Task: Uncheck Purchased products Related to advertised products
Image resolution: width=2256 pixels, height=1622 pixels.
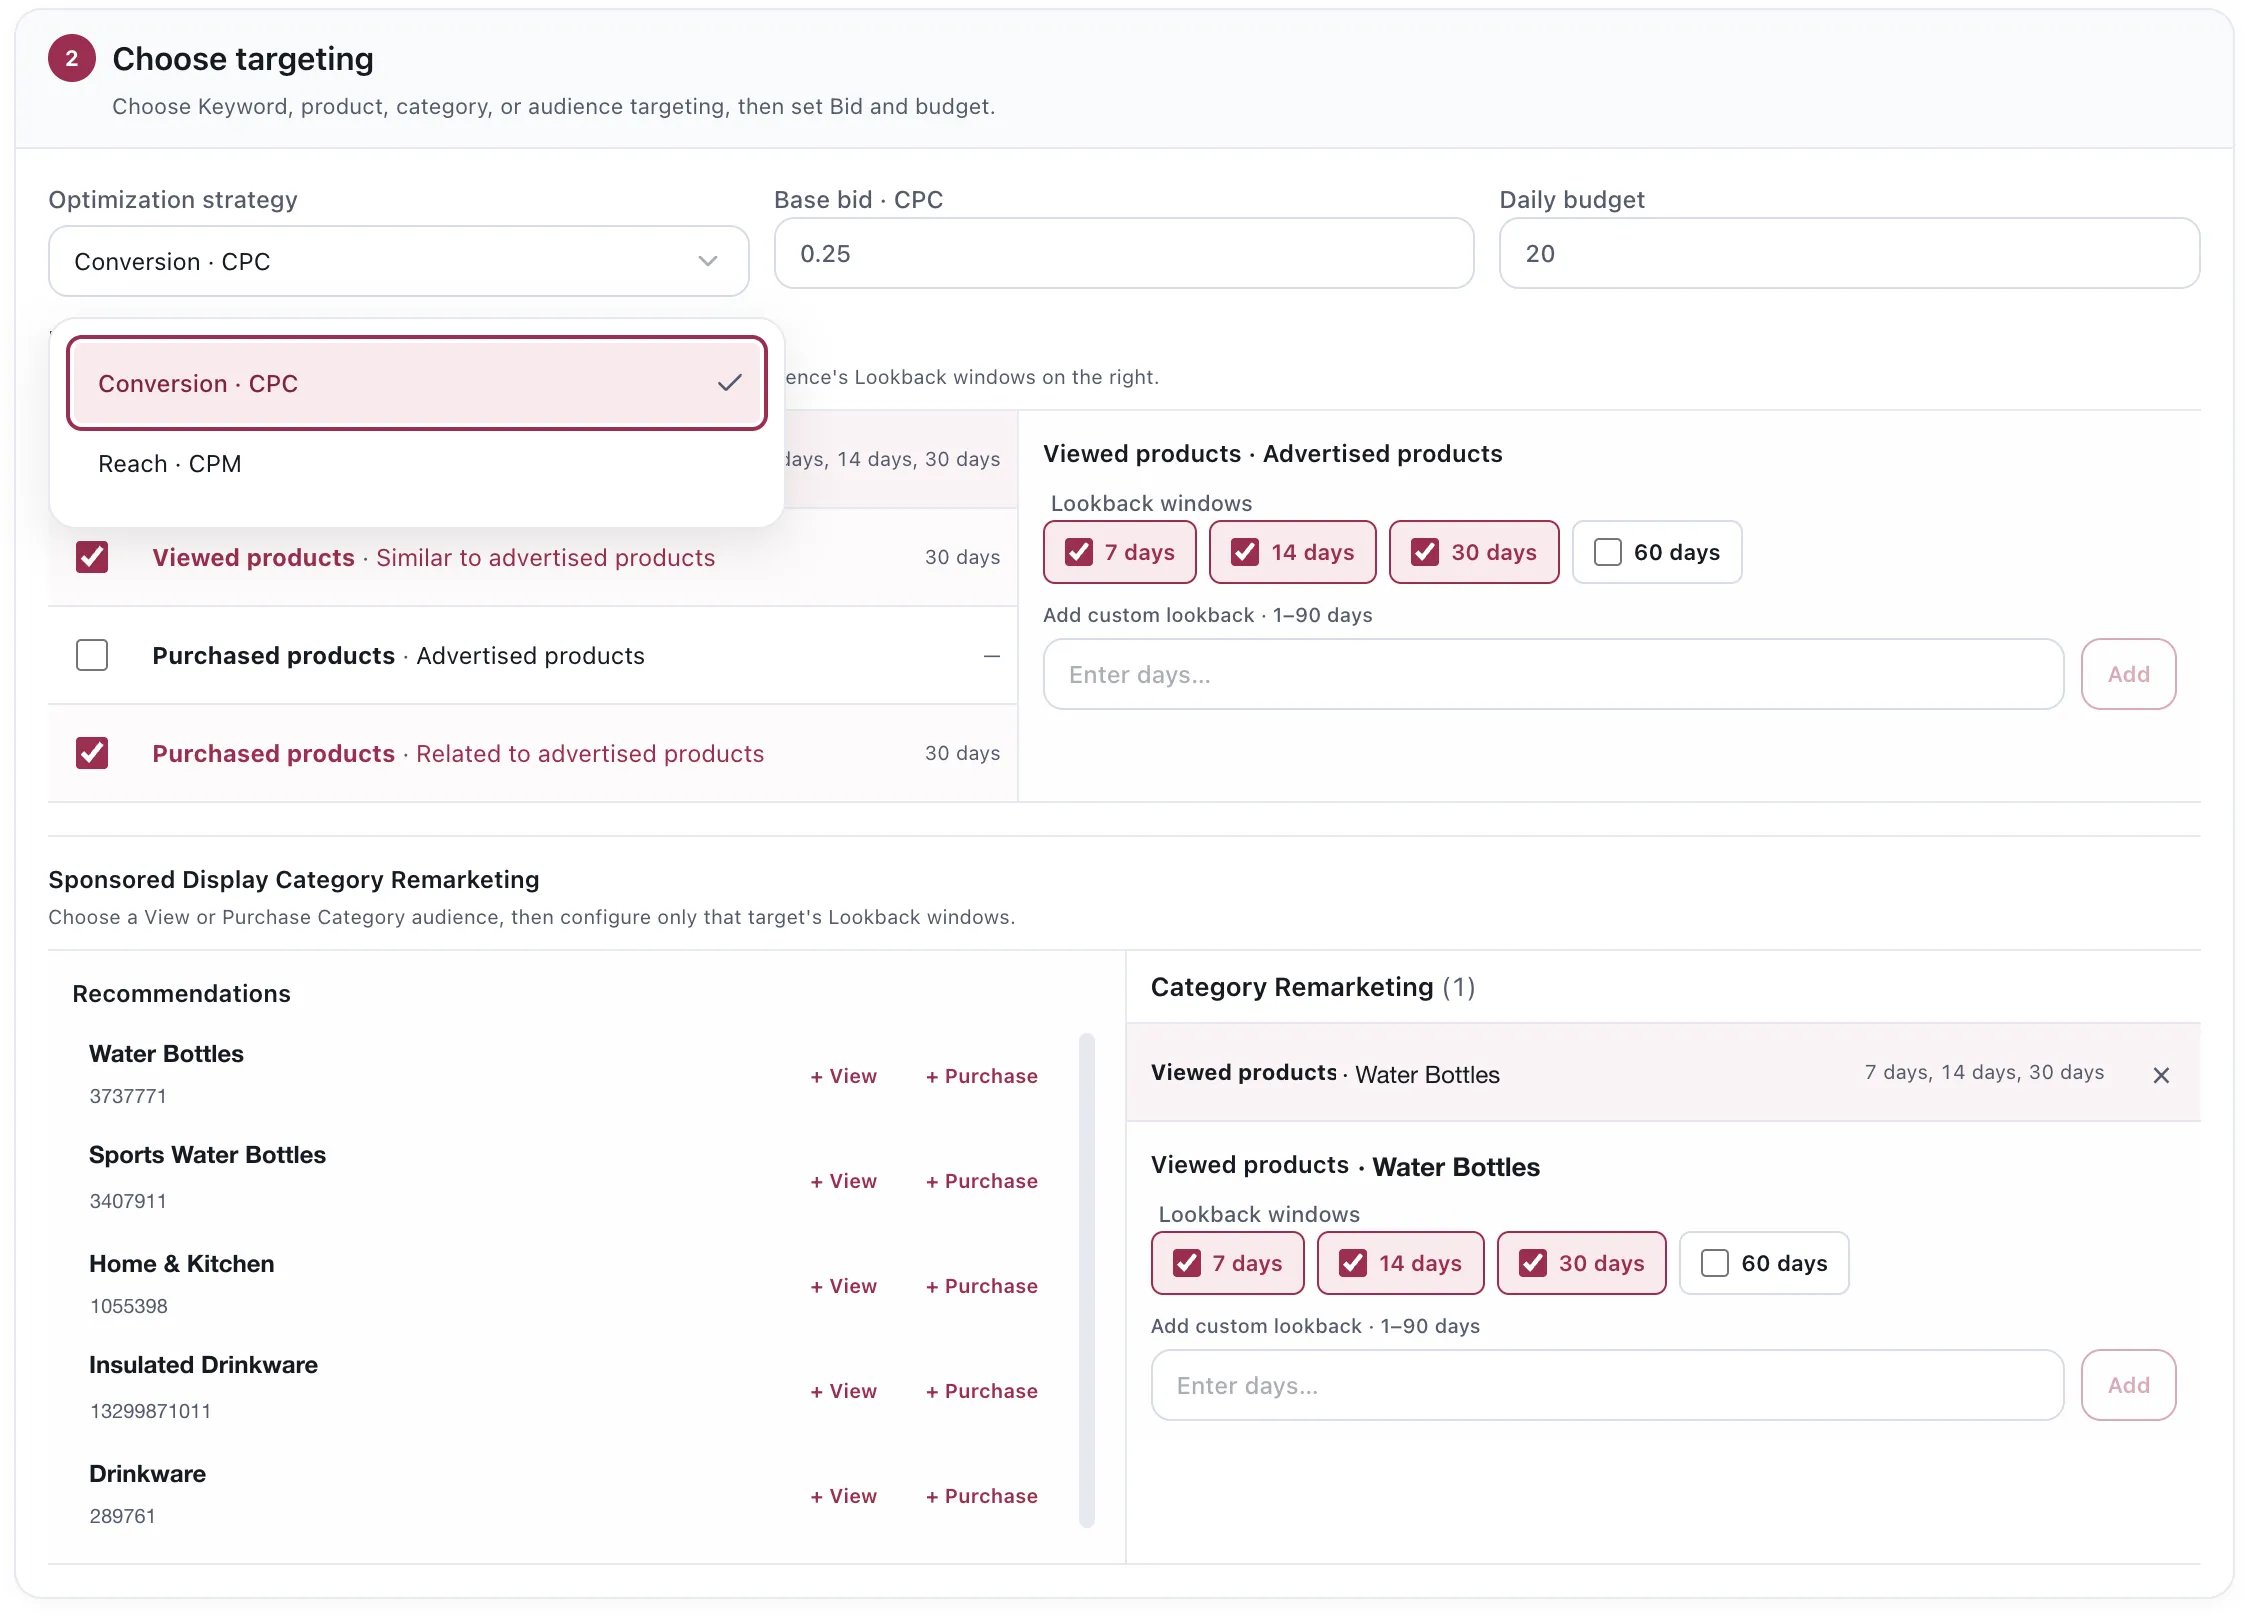Action: [92, 753]
